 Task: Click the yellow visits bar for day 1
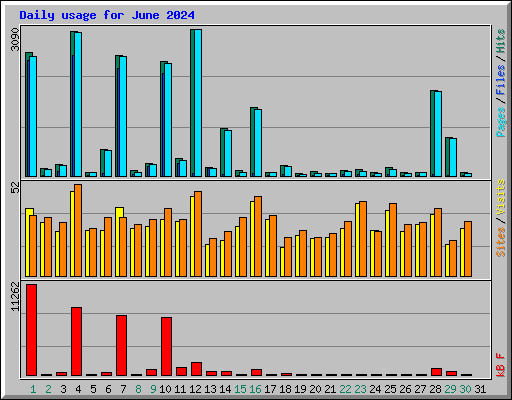tap(28, 242)
